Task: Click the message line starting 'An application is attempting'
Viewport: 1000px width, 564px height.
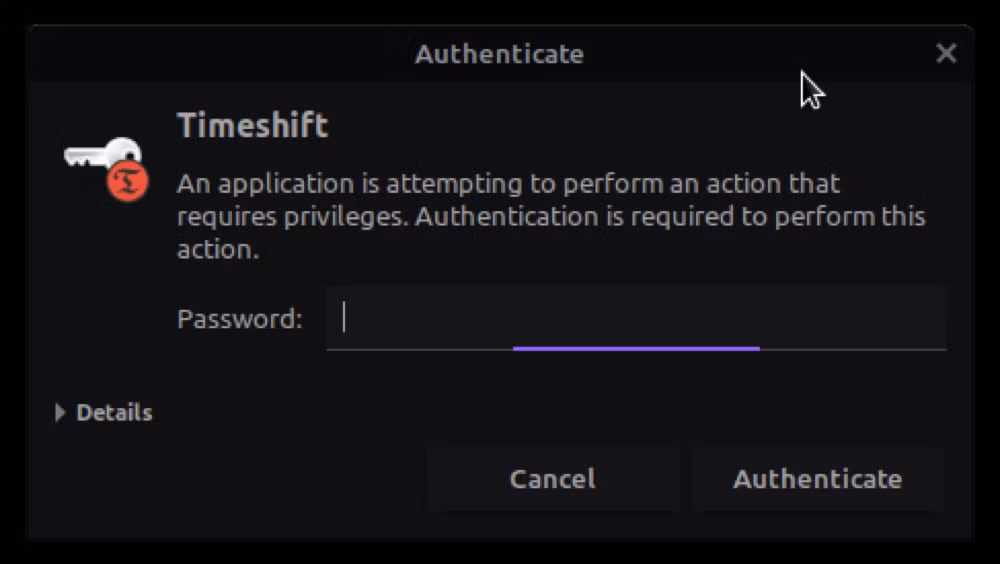Action: tap(508, 185)
